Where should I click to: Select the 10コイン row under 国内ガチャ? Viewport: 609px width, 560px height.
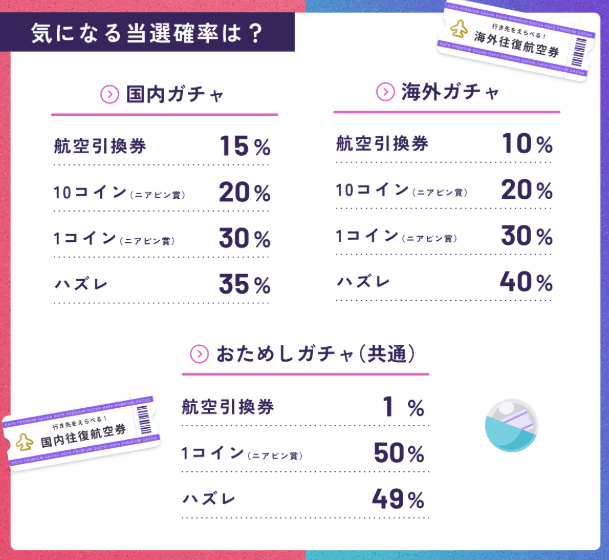[x=162, y=192]
